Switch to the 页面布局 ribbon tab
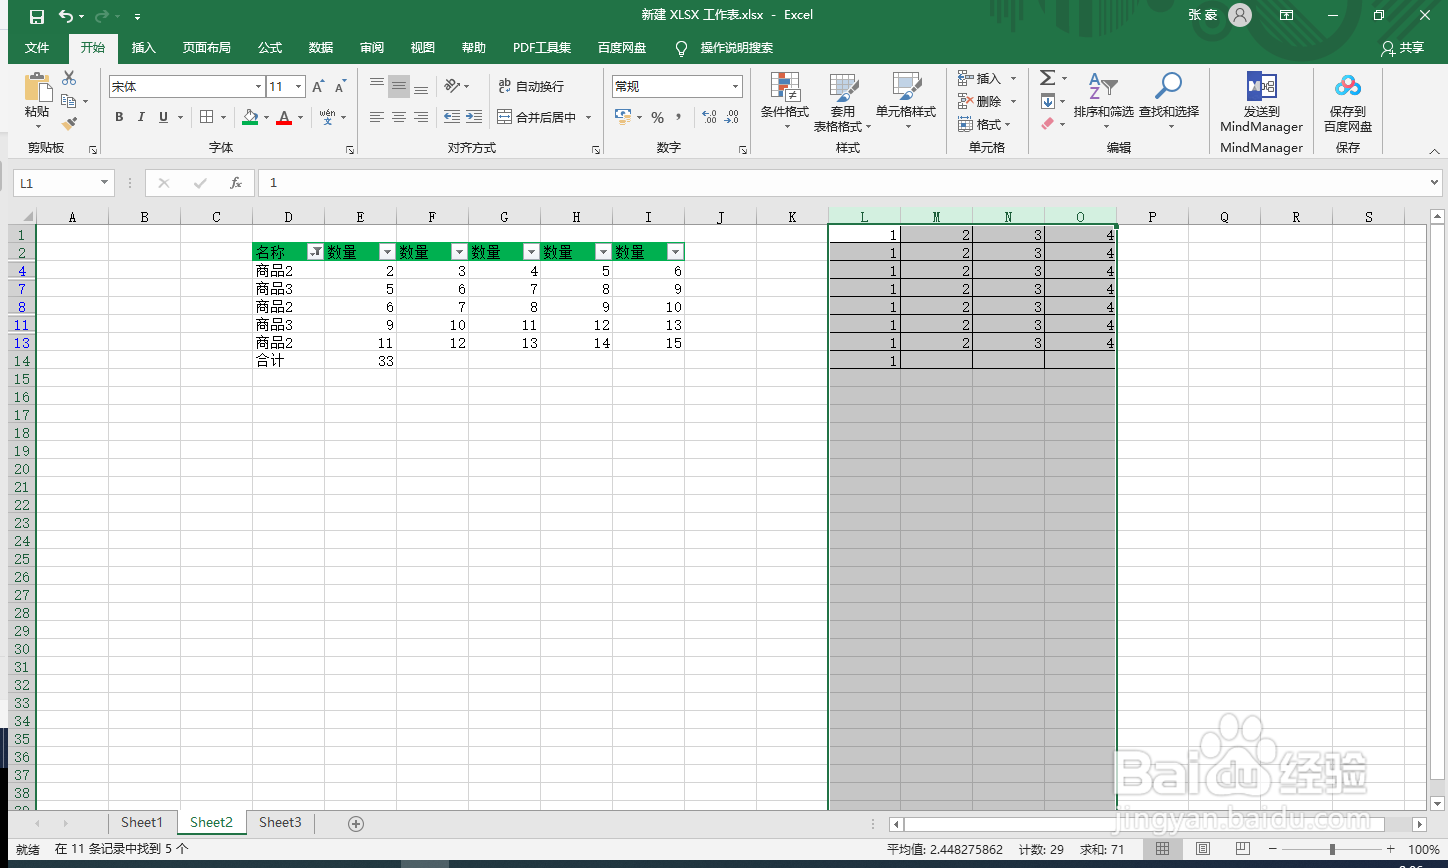Viewport: 1448px width, 868px height. [x=206, y=48]
